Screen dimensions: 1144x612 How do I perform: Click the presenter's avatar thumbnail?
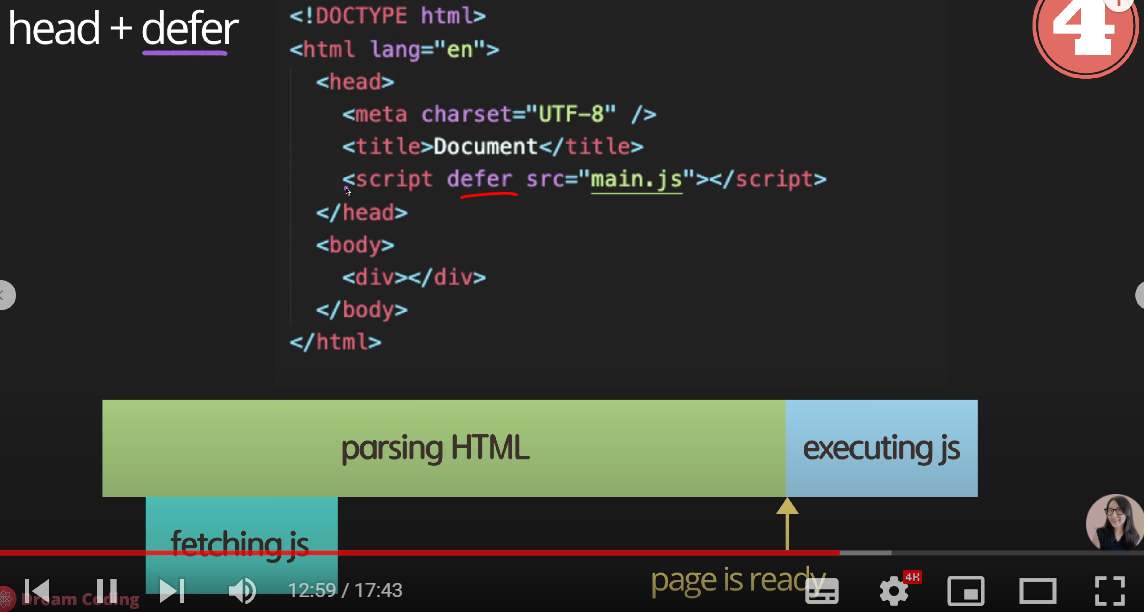coord(1114,522)
